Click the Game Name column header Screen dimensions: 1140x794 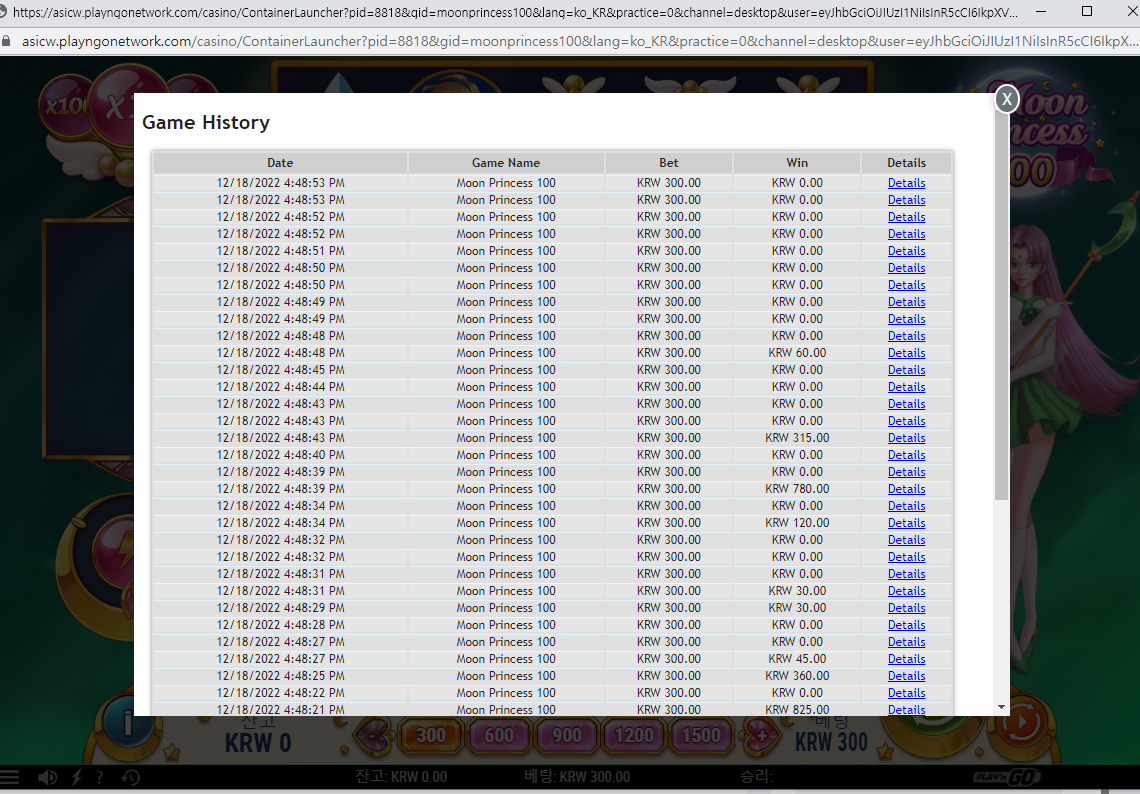pyautogui.click(x=506, y=163)
